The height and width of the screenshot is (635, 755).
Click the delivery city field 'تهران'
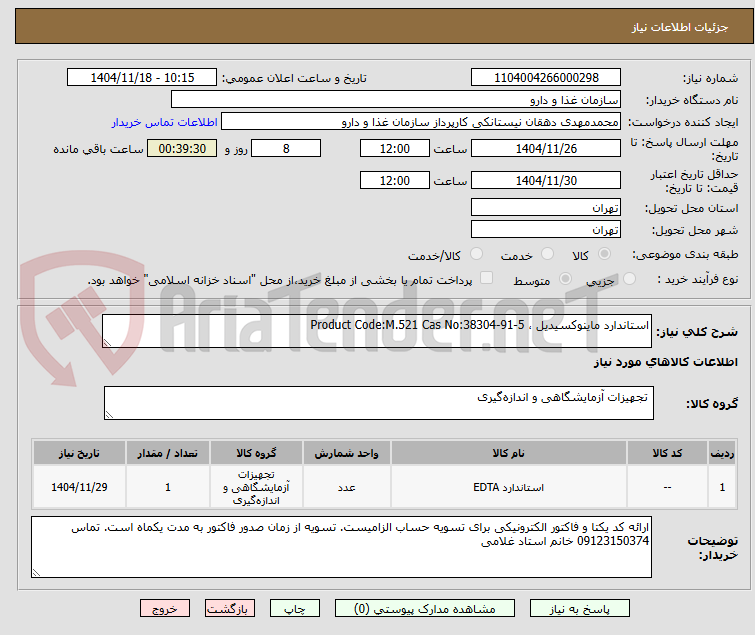[546, 230]
